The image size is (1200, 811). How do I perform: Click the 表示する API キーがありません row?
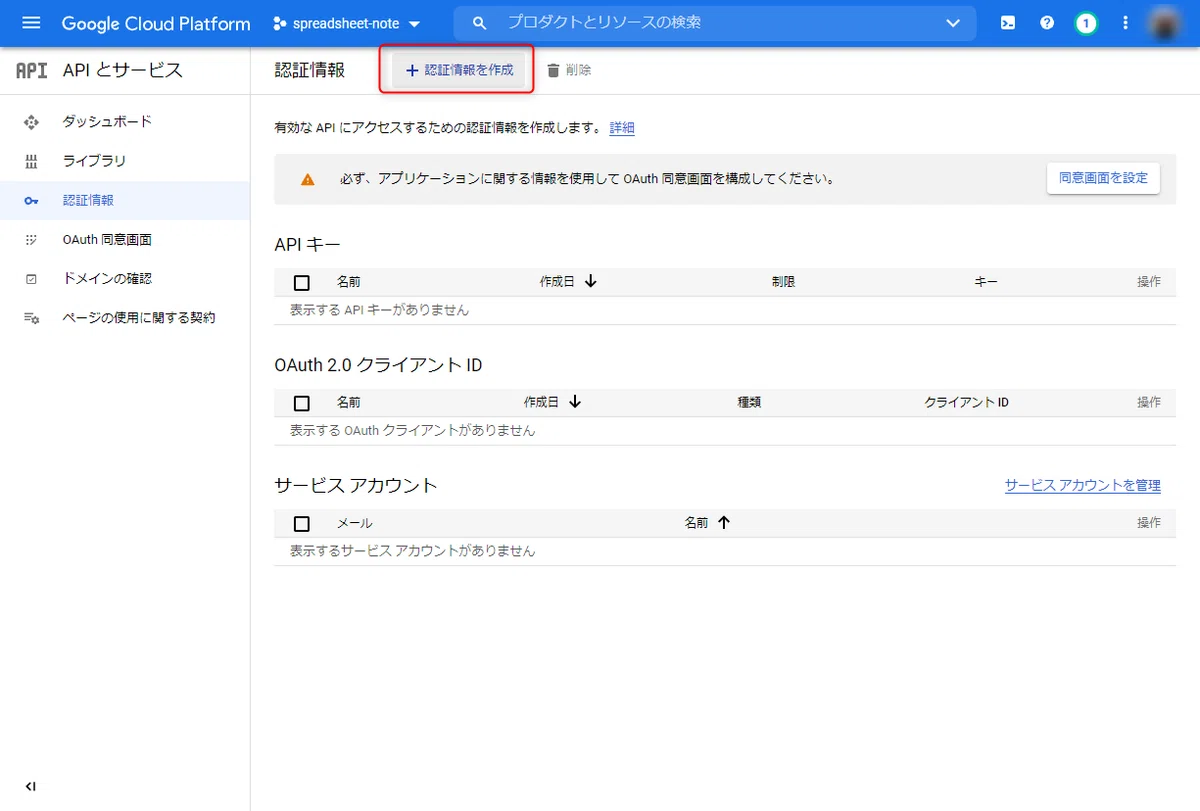(725, 310)
